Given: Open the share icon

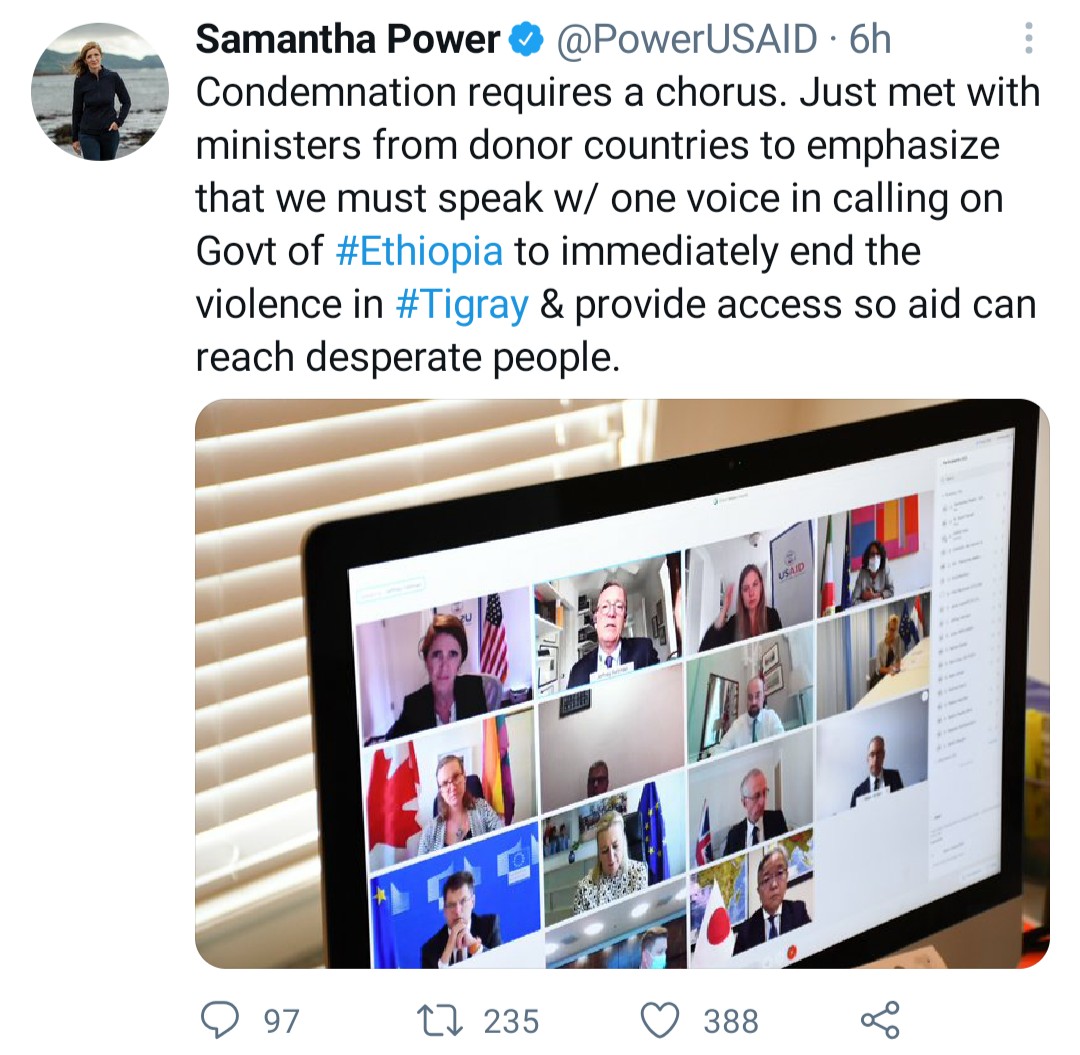Looking at the screenshot, I should pos(880,1020).
